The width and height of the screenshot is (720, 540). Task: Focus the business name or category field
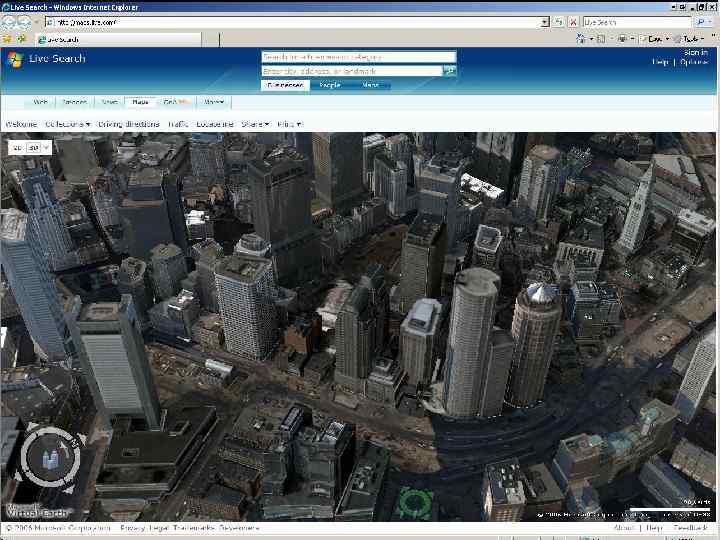pyautogui.click(x=359, y=57)
